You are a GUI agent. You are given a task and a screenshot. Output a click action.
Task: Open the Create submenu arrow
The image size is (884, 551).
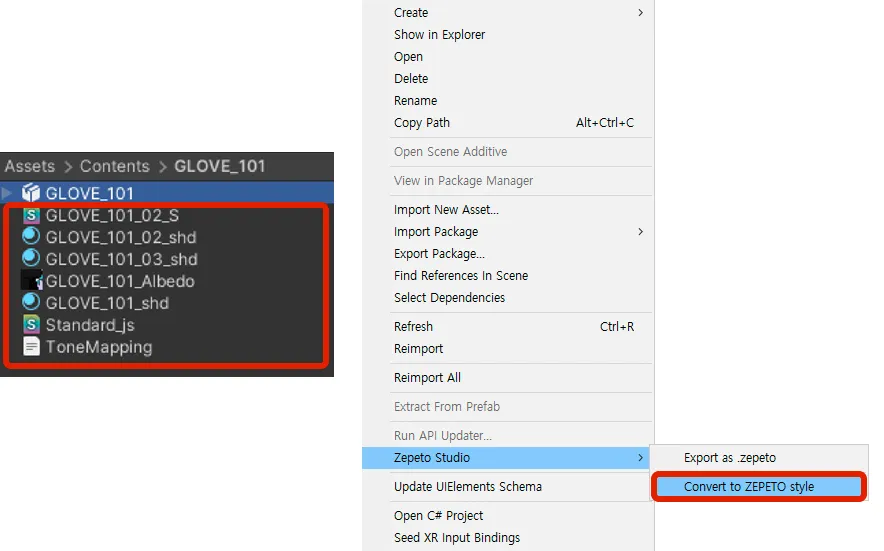[640, 12]
